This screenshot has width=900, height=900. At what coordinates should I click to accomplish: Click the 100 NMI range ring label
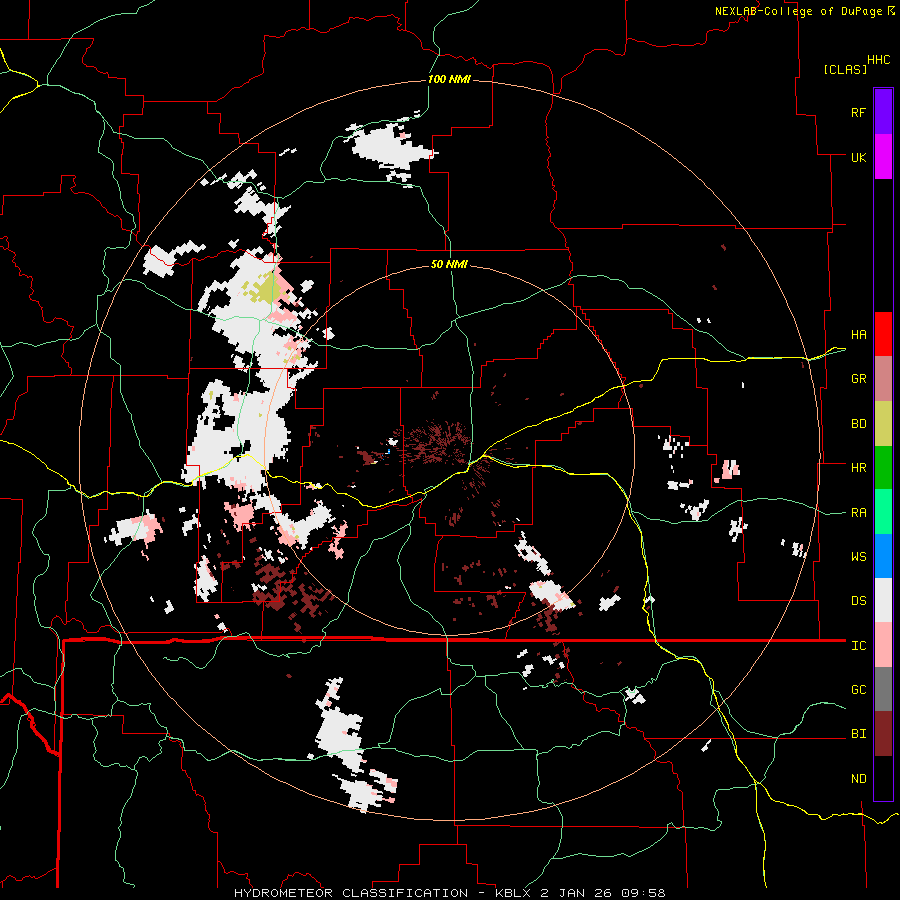pos(449,79)
